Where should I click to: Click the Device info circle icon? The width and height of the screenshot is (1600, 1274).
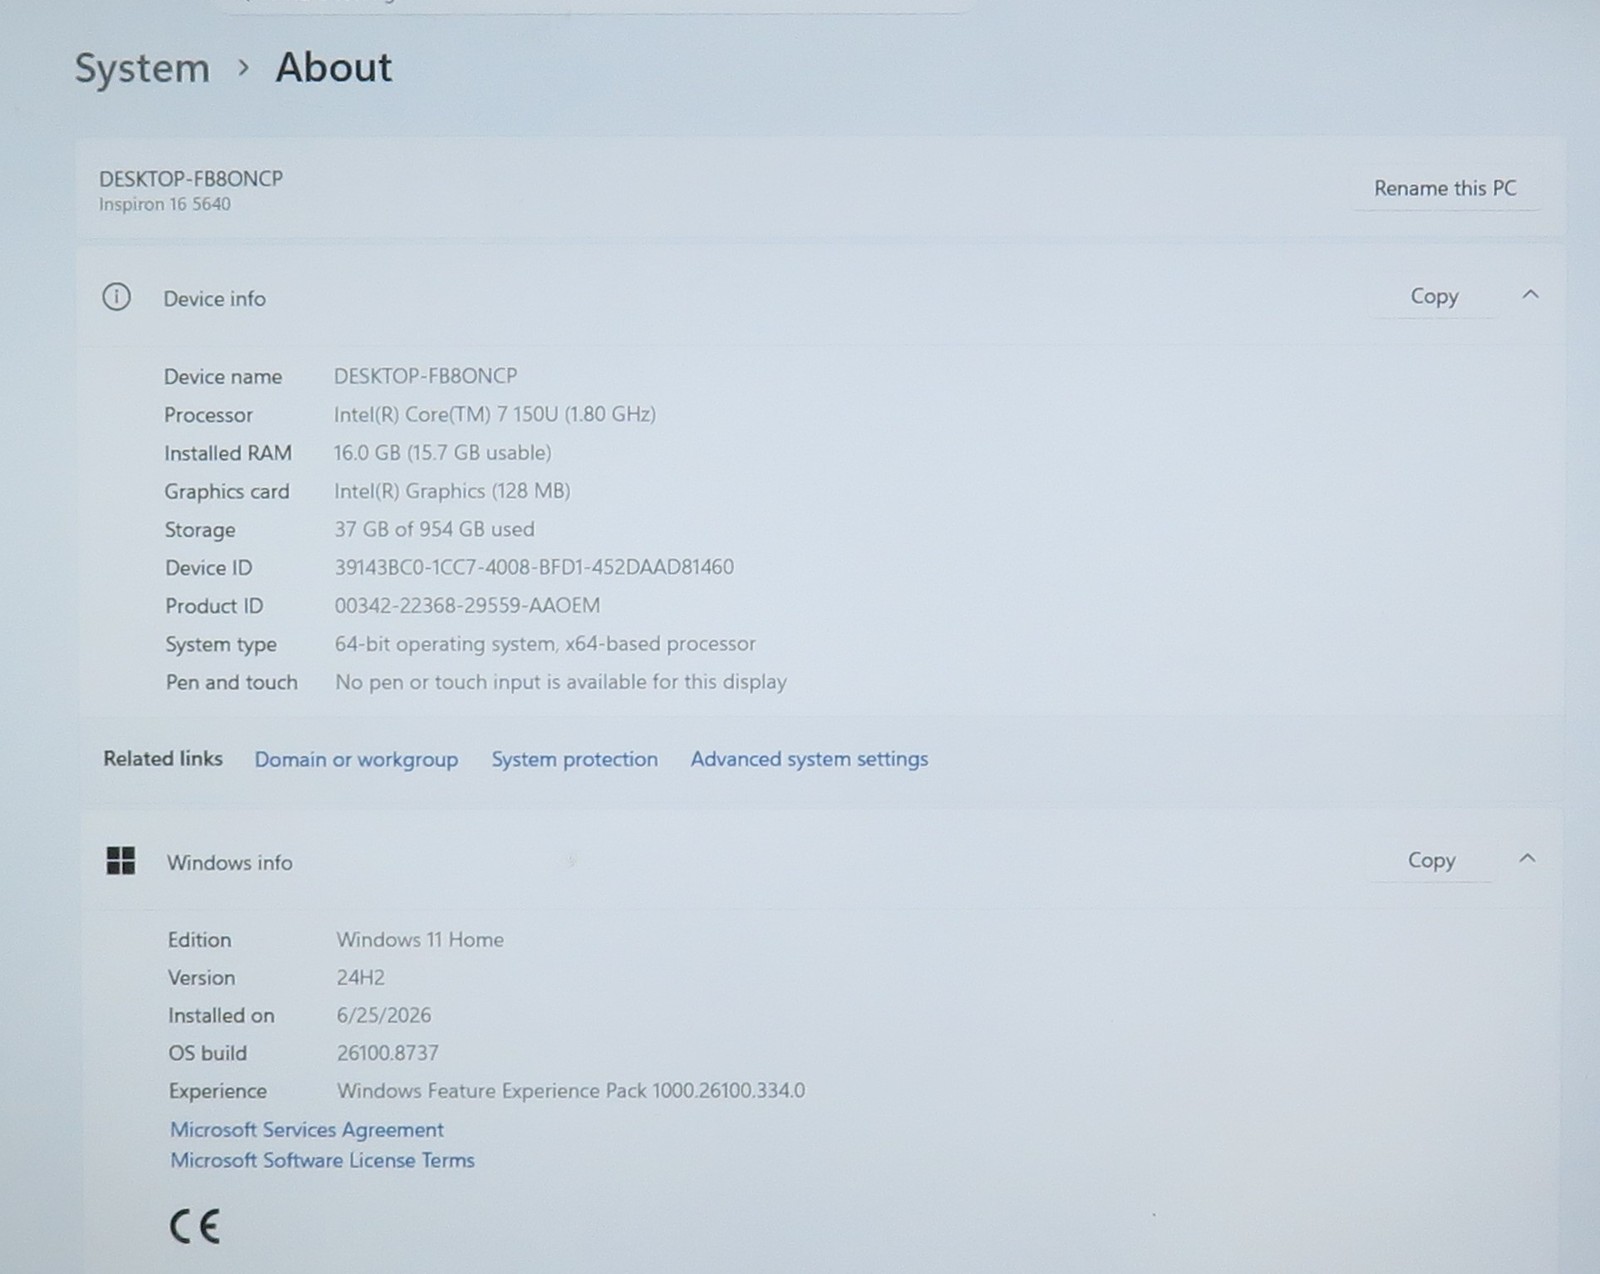point(116,297)
